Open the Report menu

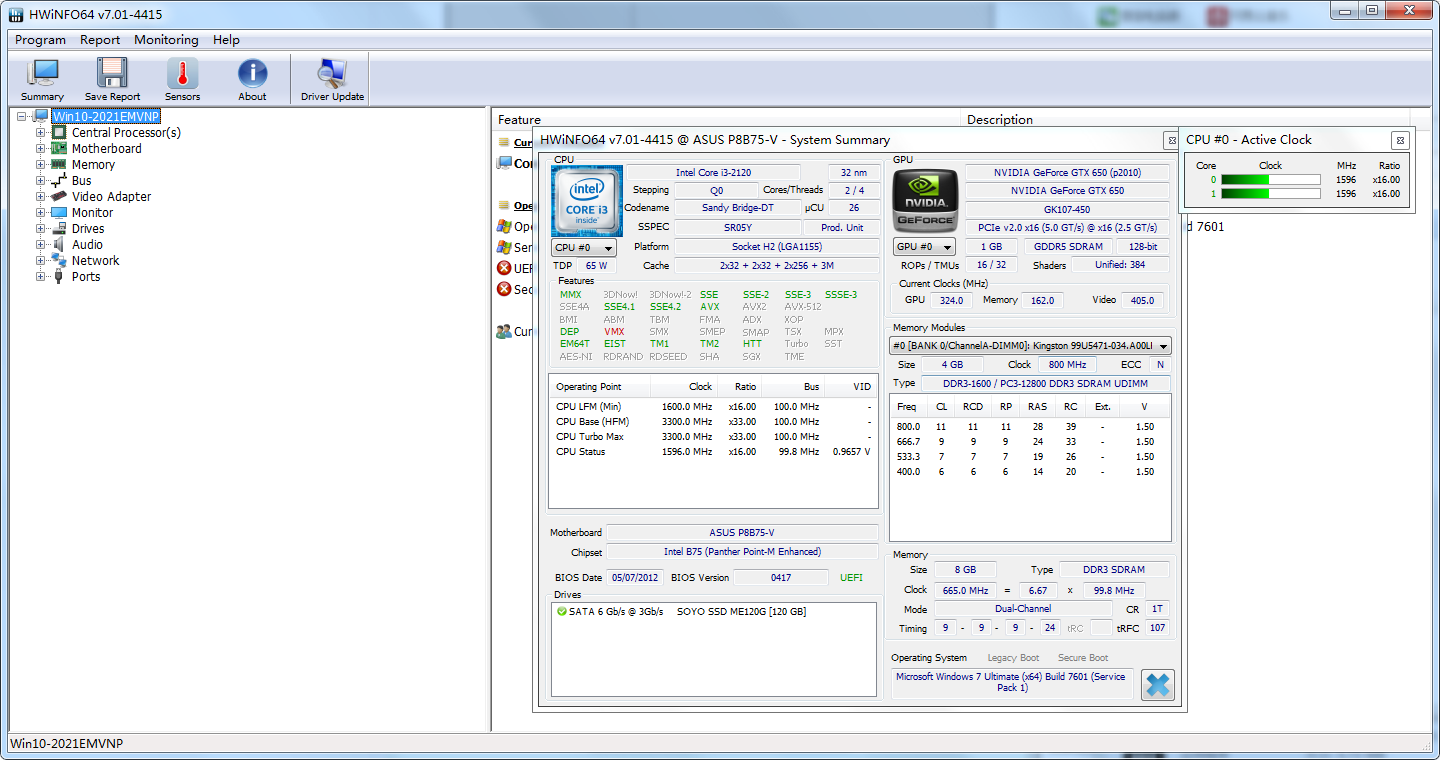(x=100, y=40)
